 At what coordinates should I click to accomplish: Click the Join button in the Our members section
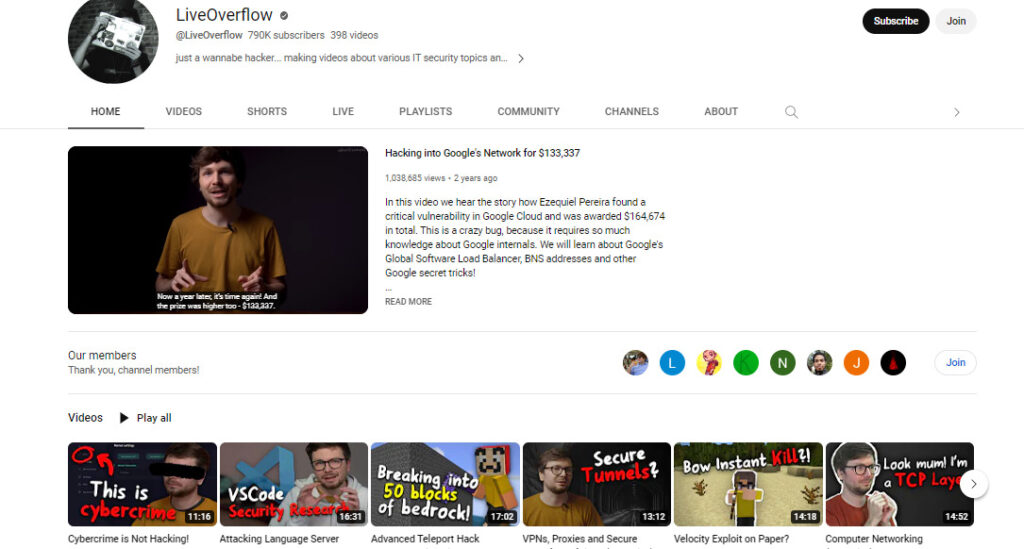pos(955,362)
